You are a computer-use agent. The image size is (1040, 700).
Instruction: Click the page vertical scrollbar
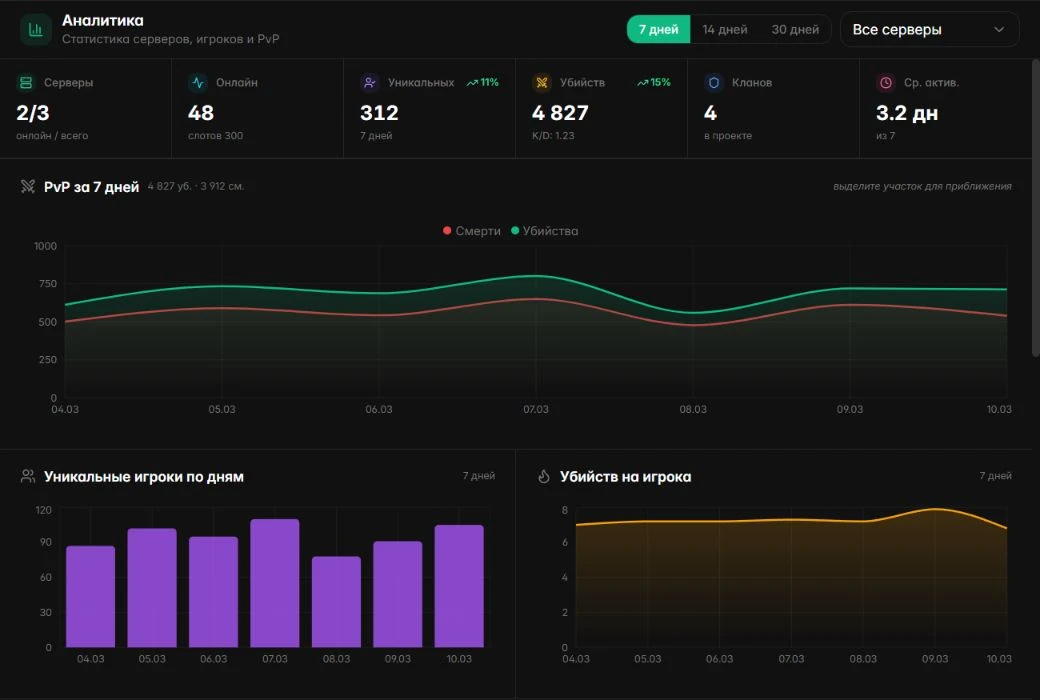(x=1035, y=208)
